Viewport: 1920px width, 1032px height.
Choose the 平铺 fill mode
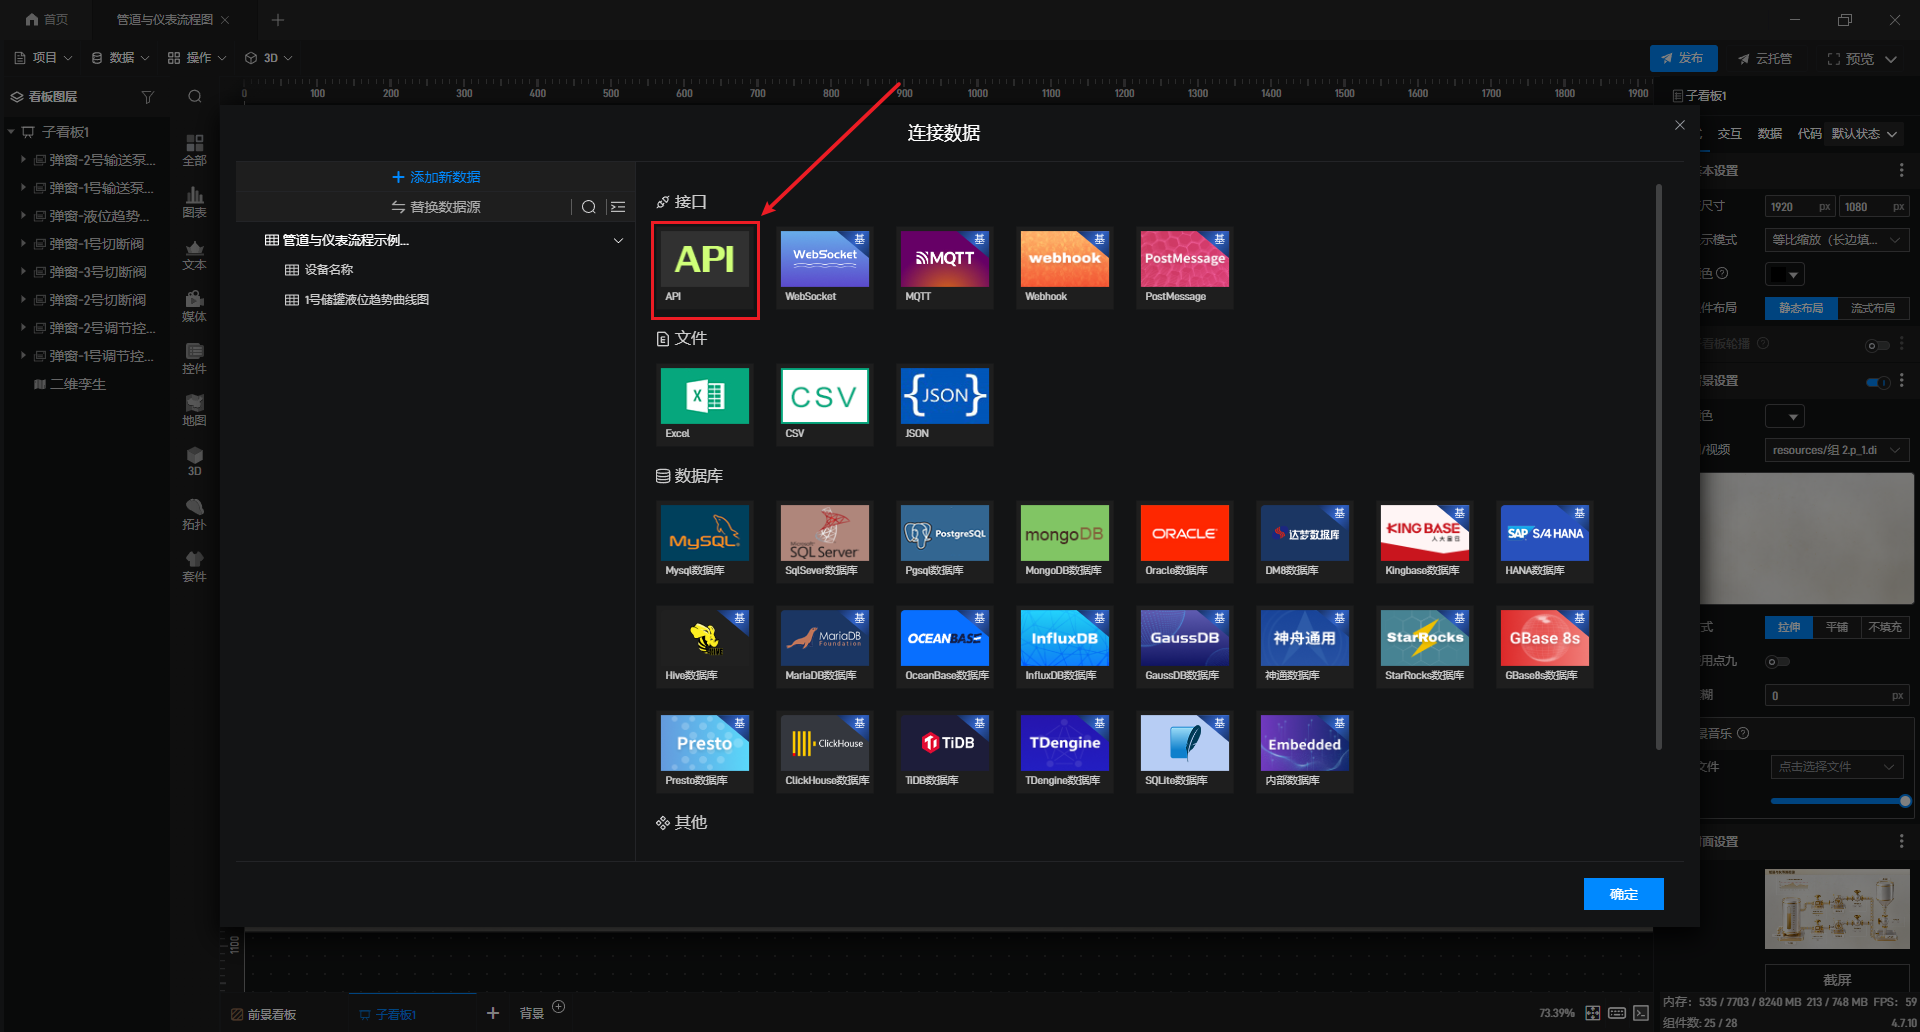1837,627
